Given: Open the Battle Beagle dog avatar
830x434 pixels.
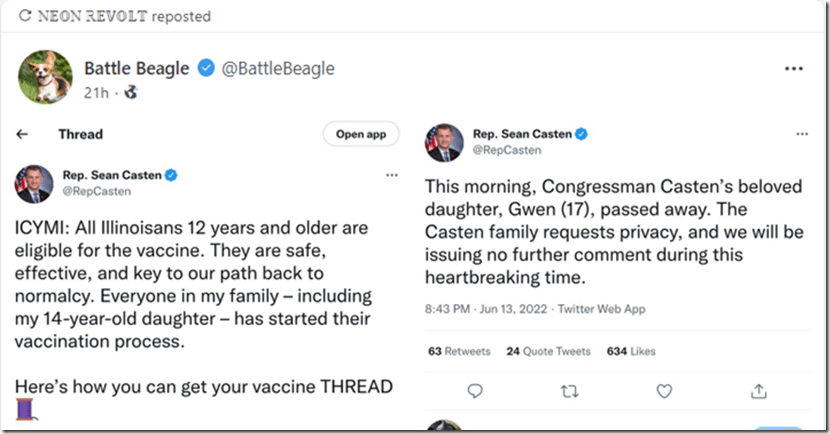Looking at the screenshot, I should click(x=45, y=77).
